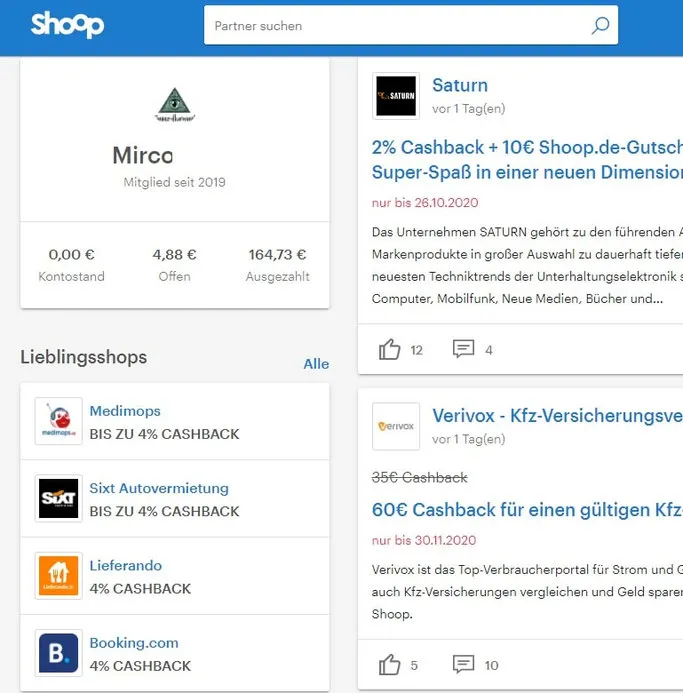The image size is (683, 693).
Task: Open the Lieferando shop link
Action: (x=126, y=566)
